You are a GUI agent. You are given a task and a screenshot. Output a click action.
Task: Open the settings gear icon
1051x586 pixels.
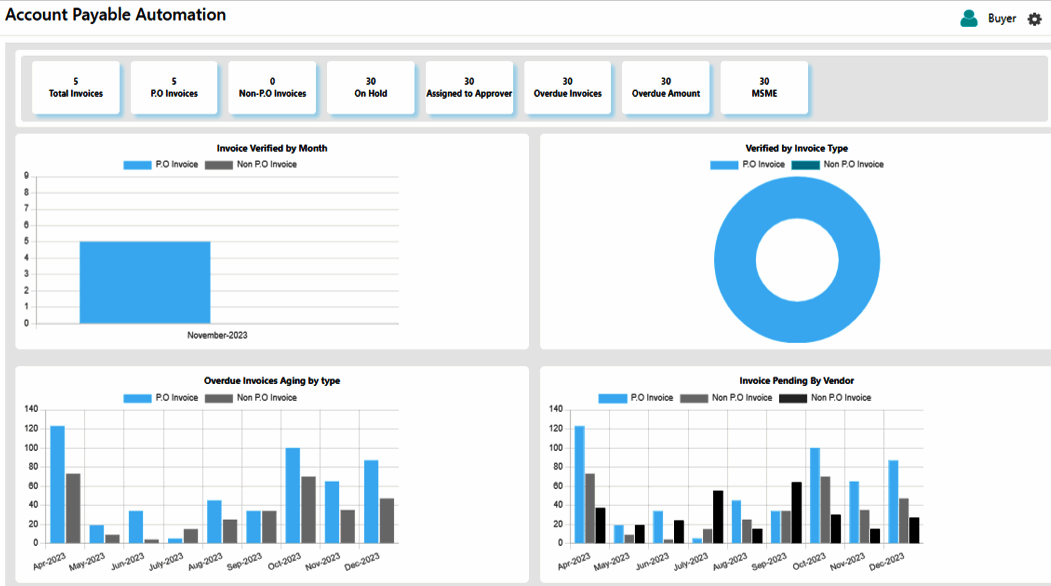pos(1034,19)
